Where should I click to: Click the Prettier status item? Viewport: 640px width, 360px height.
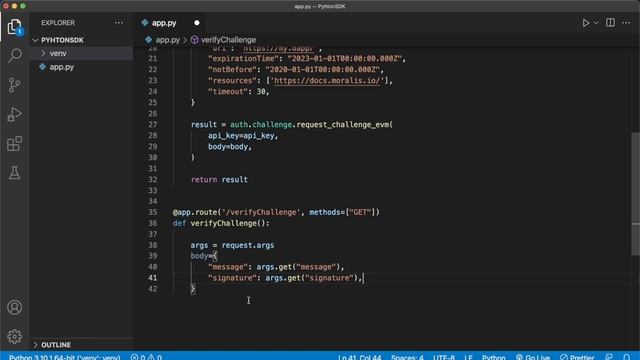coord(577,357)
